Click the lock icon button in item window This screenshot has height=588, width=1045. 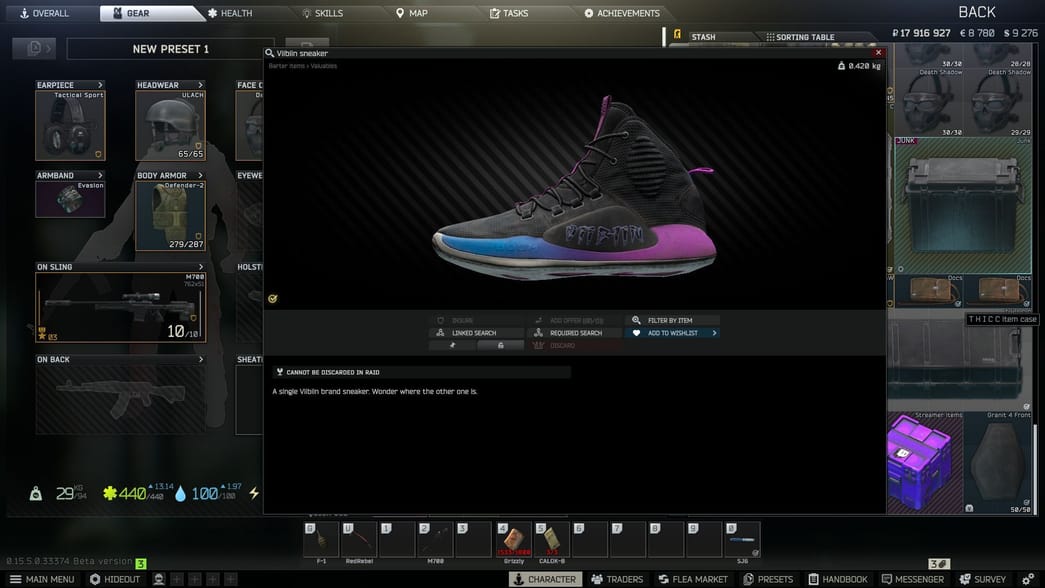[500, 345]
